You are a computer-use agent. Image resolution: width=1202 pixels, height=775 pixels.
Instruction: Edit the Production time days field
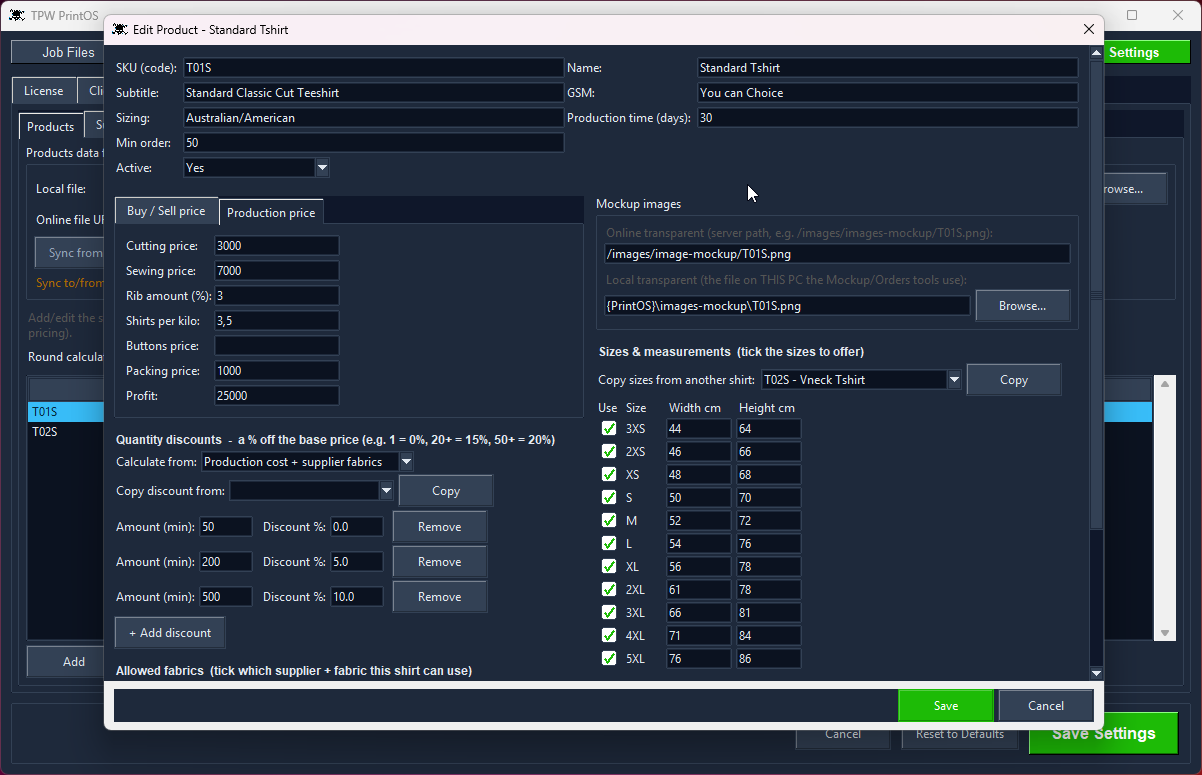tap(888, 118)
